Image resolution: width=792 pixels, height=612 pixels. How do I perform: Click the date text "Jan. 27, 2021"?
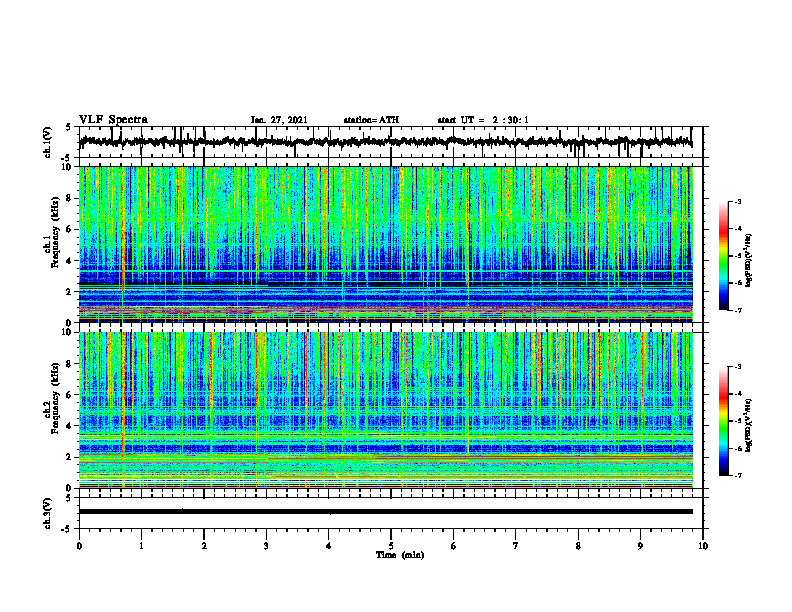point(279,120)
